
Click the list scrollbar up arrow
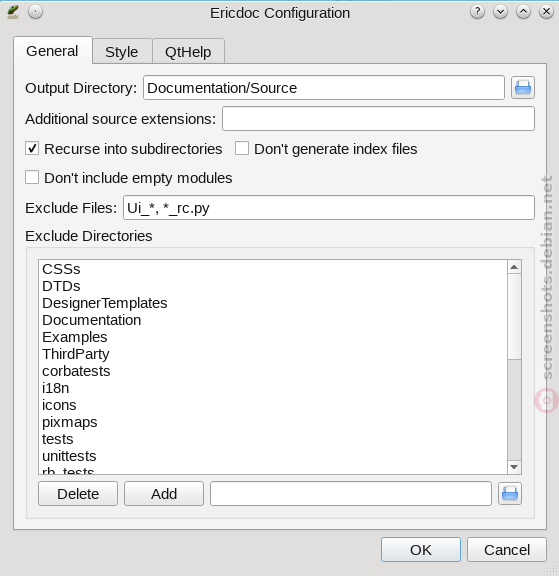[514, 267]
